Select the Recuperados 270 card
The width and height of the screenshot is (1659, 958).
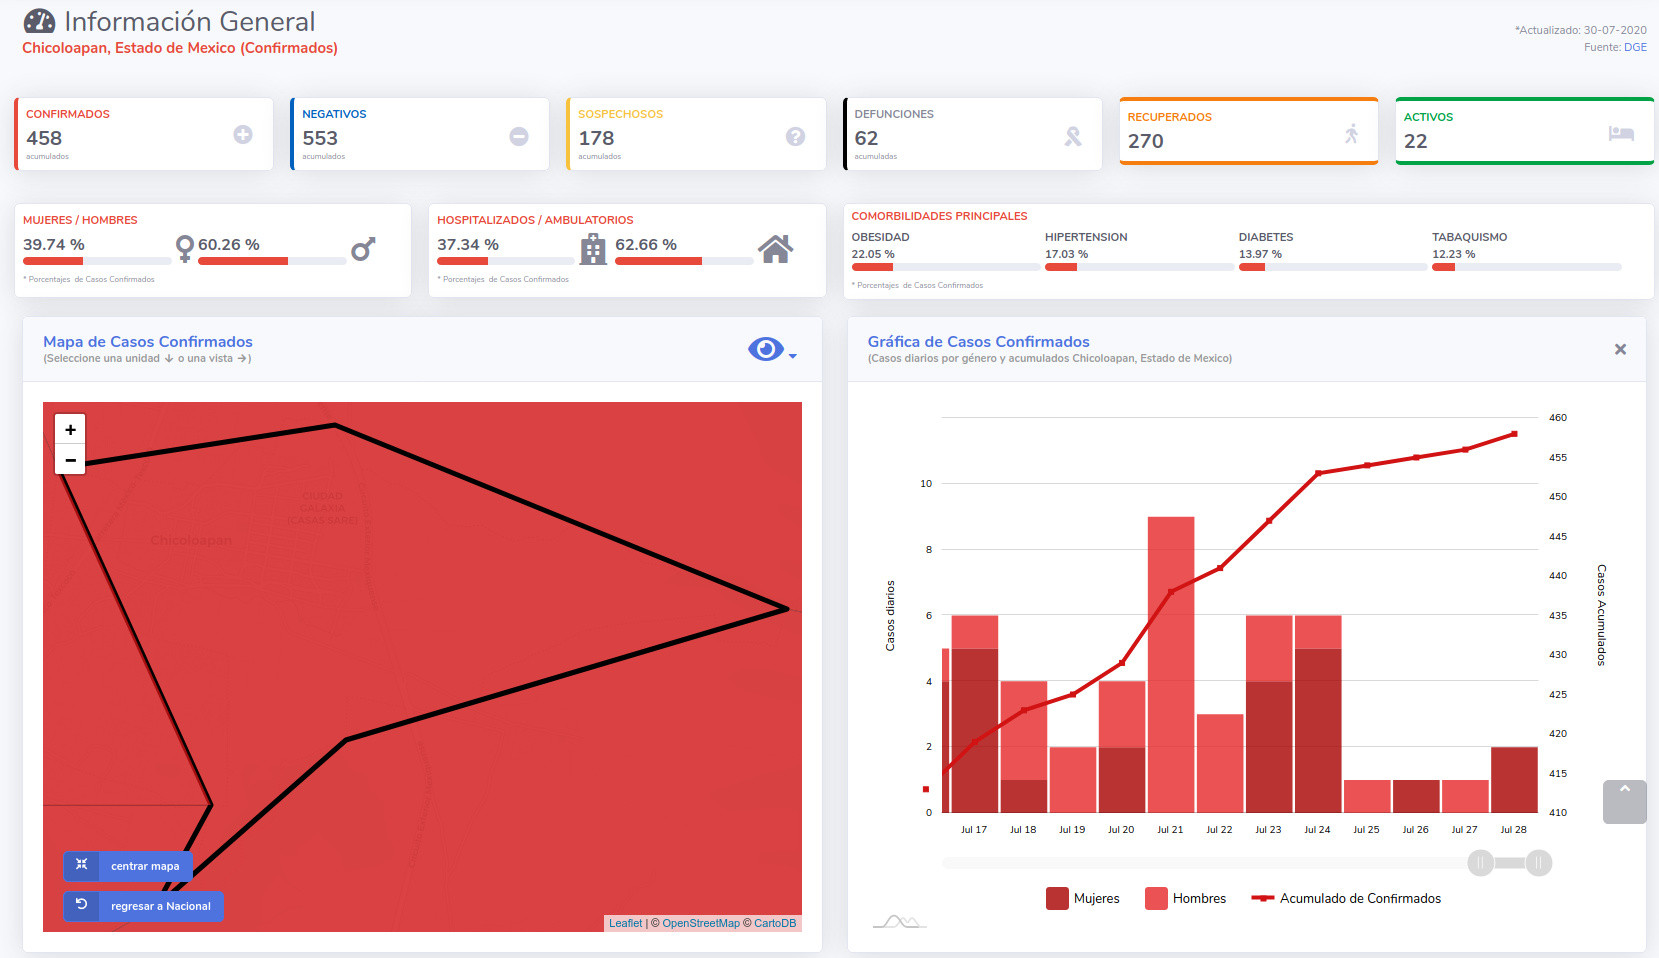(x=1249, y=131)
